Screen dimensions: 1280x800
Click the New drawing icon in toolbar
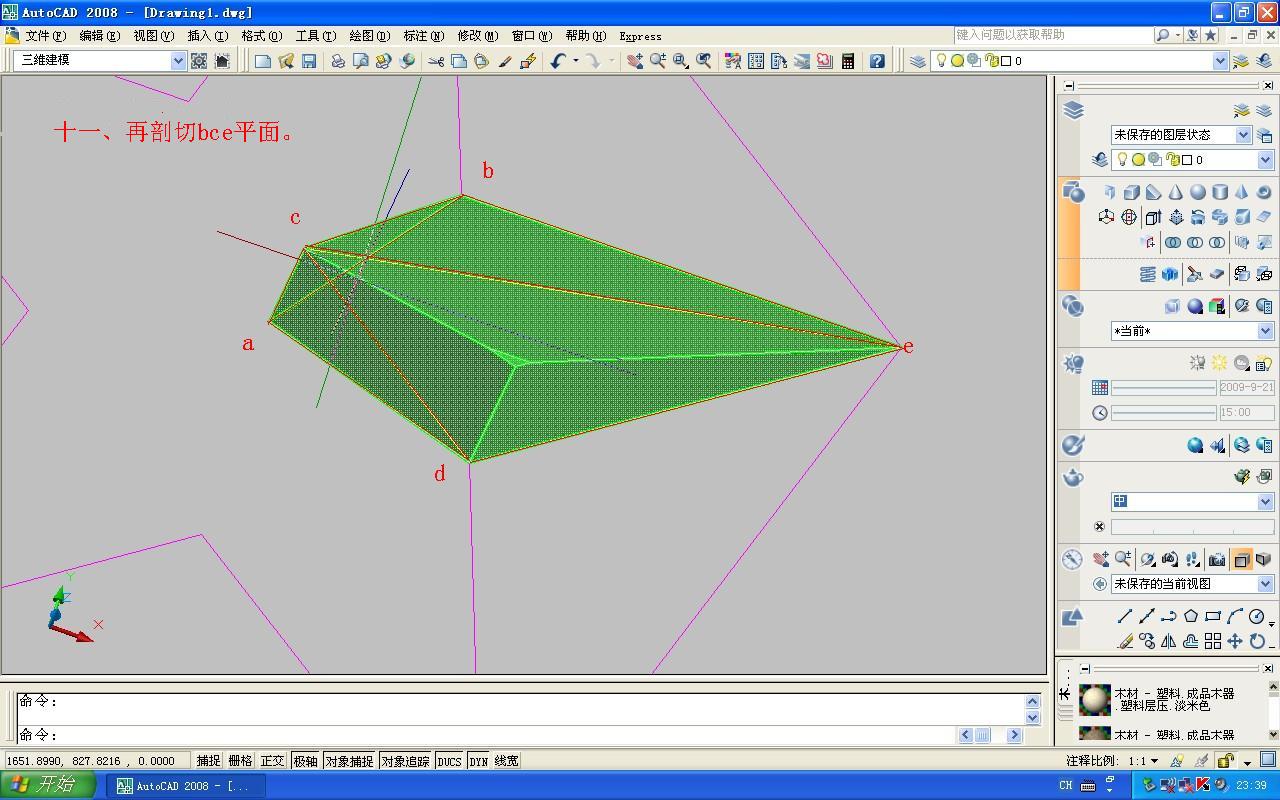click(263, 61)
